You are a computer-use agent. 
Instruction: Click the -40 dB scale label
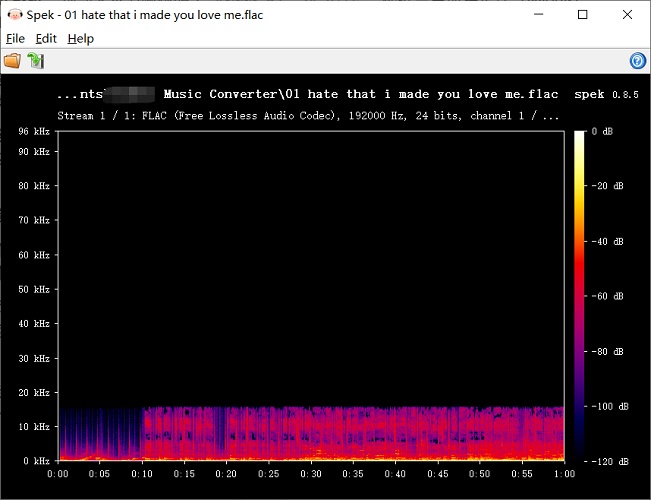point(607,241)
